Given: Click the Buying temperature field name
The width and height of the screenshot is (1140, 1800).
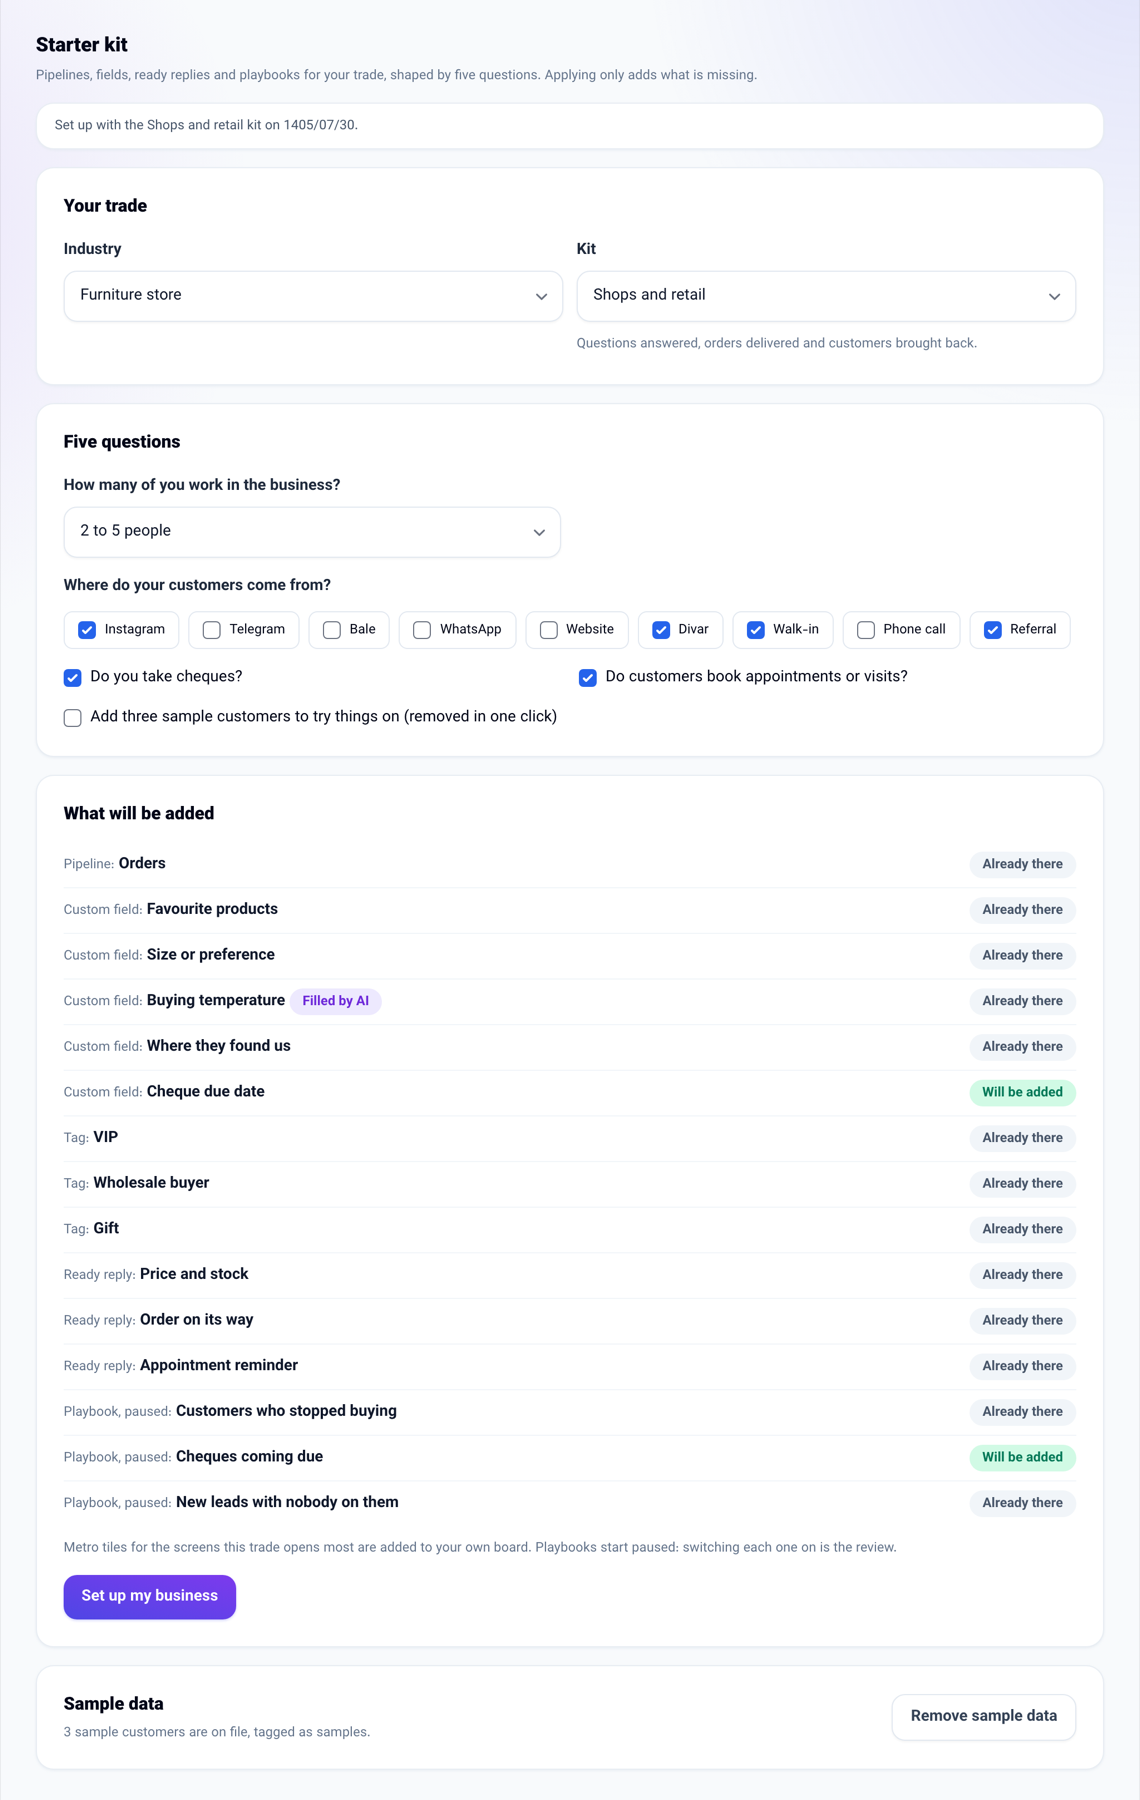Looking at the screenshot, I should pyautogui.click(x=216, y=1001).
